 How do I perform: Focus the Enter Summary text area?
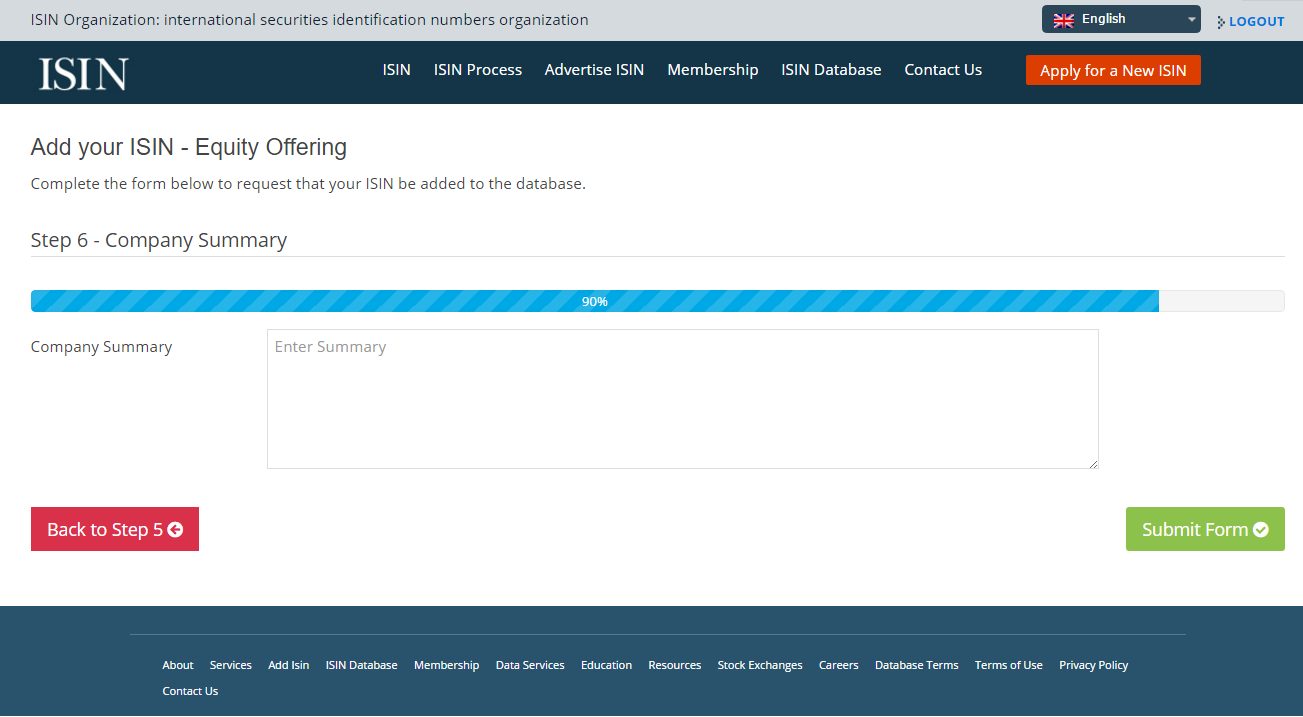coord(682,399)
